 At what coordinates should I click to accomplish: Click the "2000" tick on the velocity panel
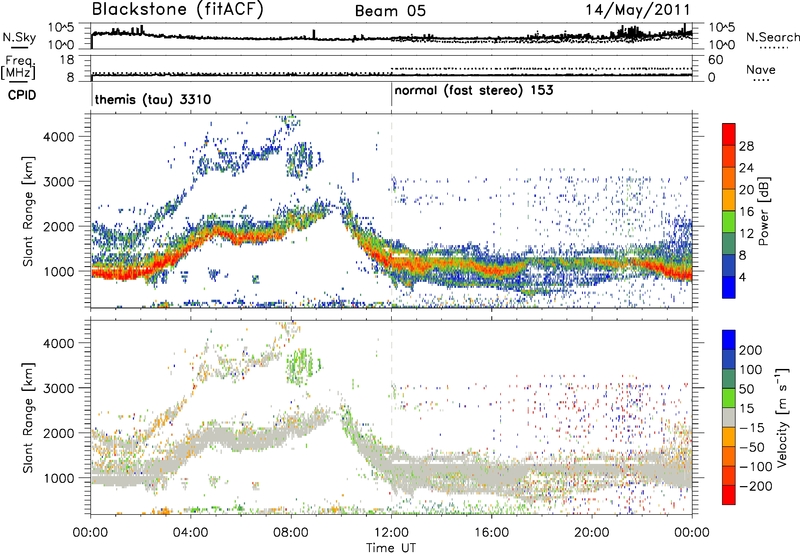click(58, 433)
